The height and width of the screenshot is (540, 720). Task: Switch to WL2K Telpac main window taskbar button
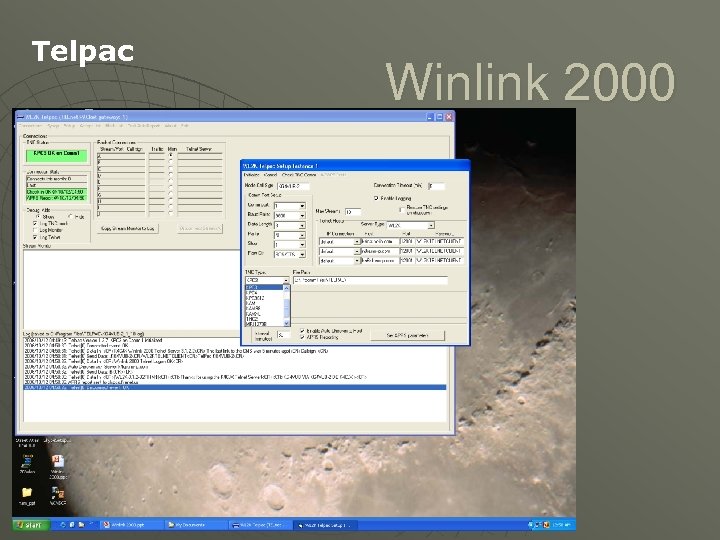[261, 525]
